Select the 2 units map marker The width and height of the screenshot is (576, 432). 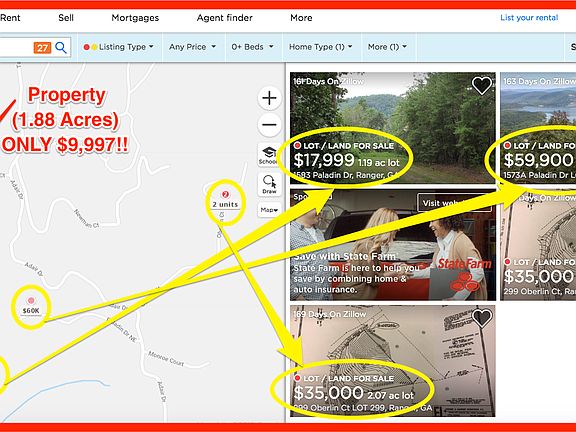click(x=225, y=201)
